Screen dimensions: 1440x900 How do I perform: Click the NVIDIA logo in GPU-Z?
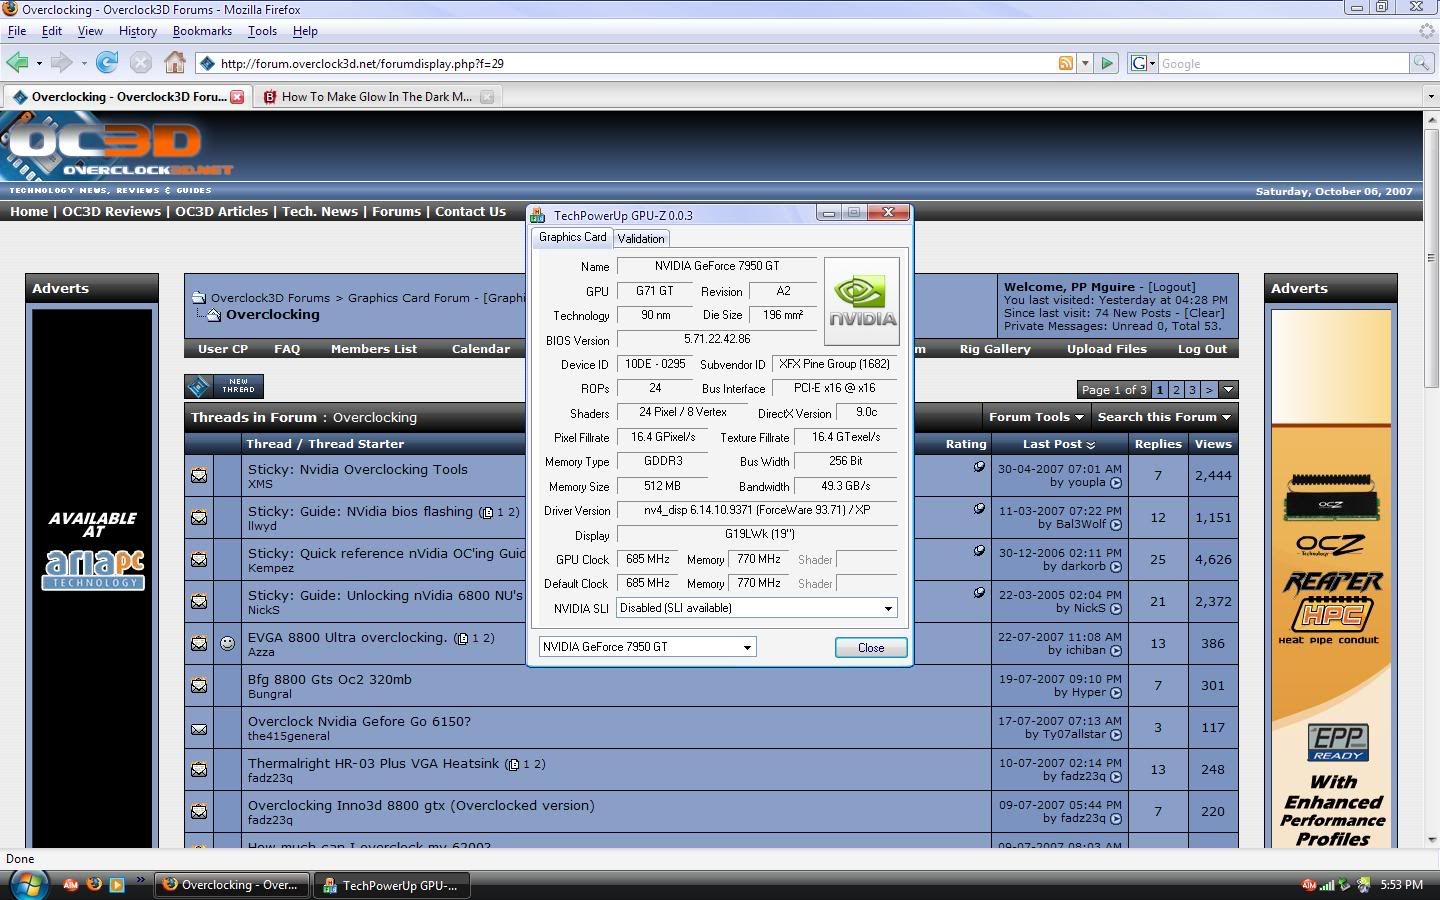pyautogui.click(x=862, y=301)
